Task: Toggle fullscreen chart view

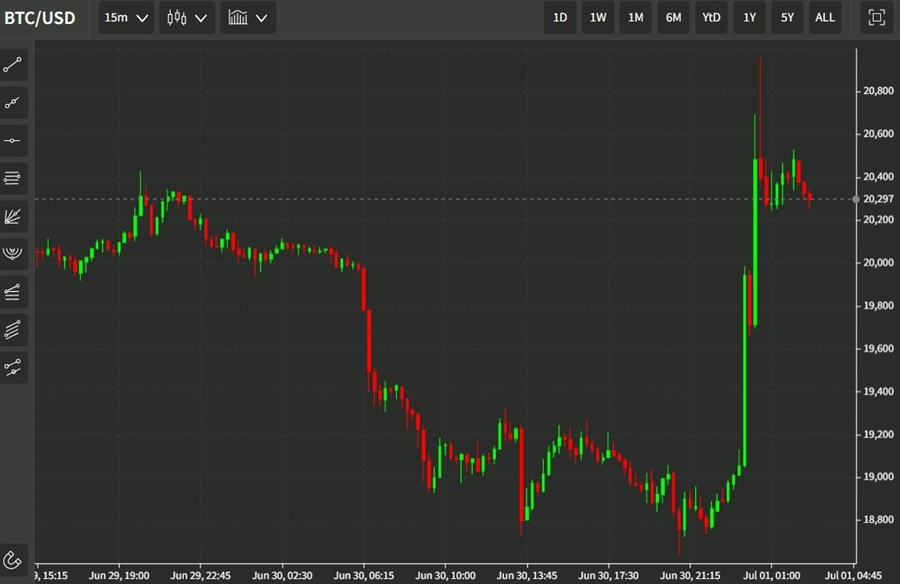Action: (x=876, y=17)
